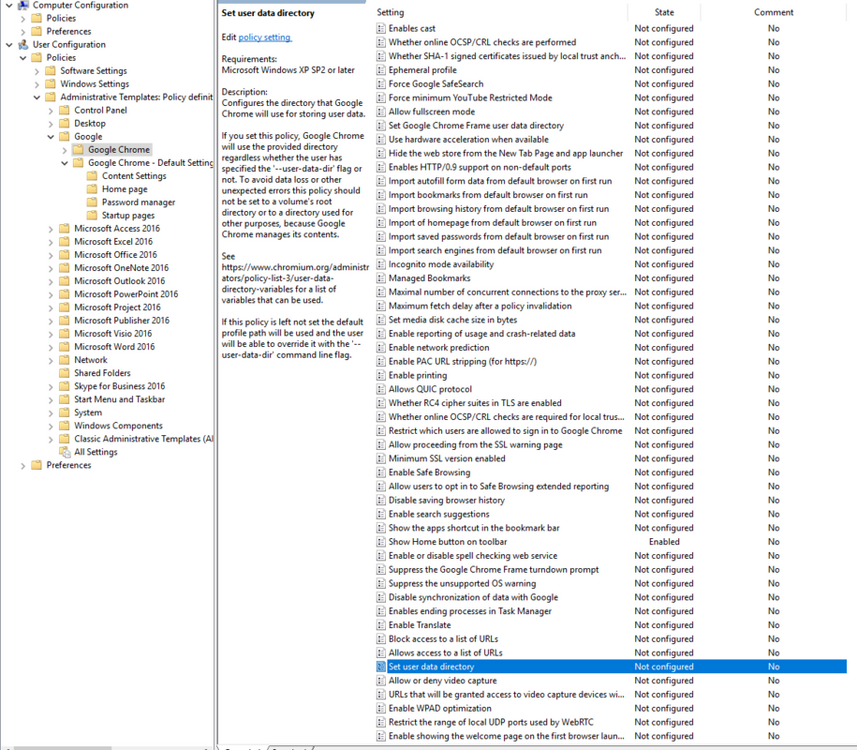The image size is (857, 750).
Task: Select 'Allows access to a list of URLs'
Action: pyautogui.click(x=445, y=653)
